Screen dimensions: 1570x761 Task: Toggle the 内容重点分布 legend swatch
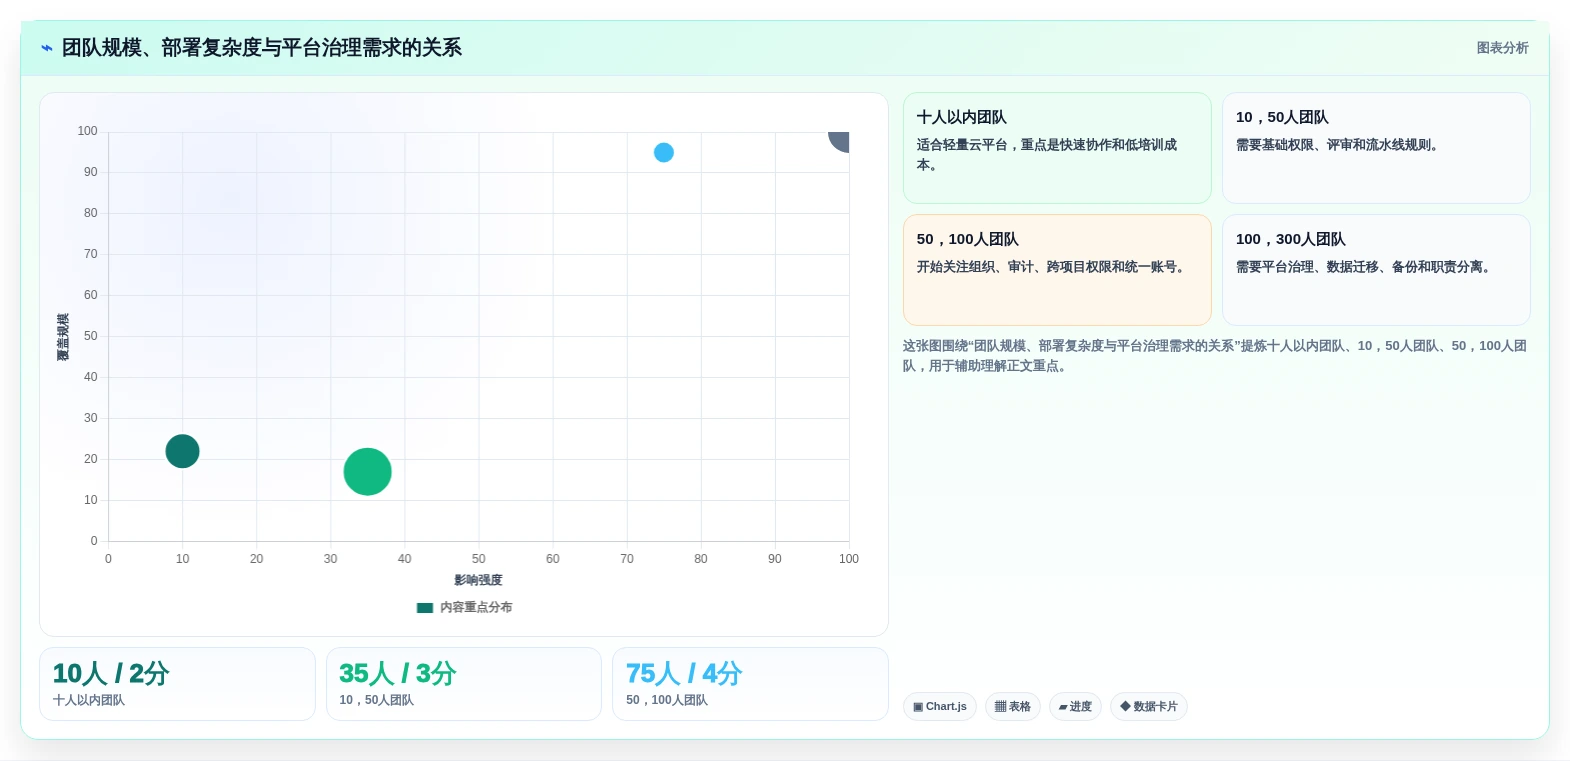tap(425, 608)
